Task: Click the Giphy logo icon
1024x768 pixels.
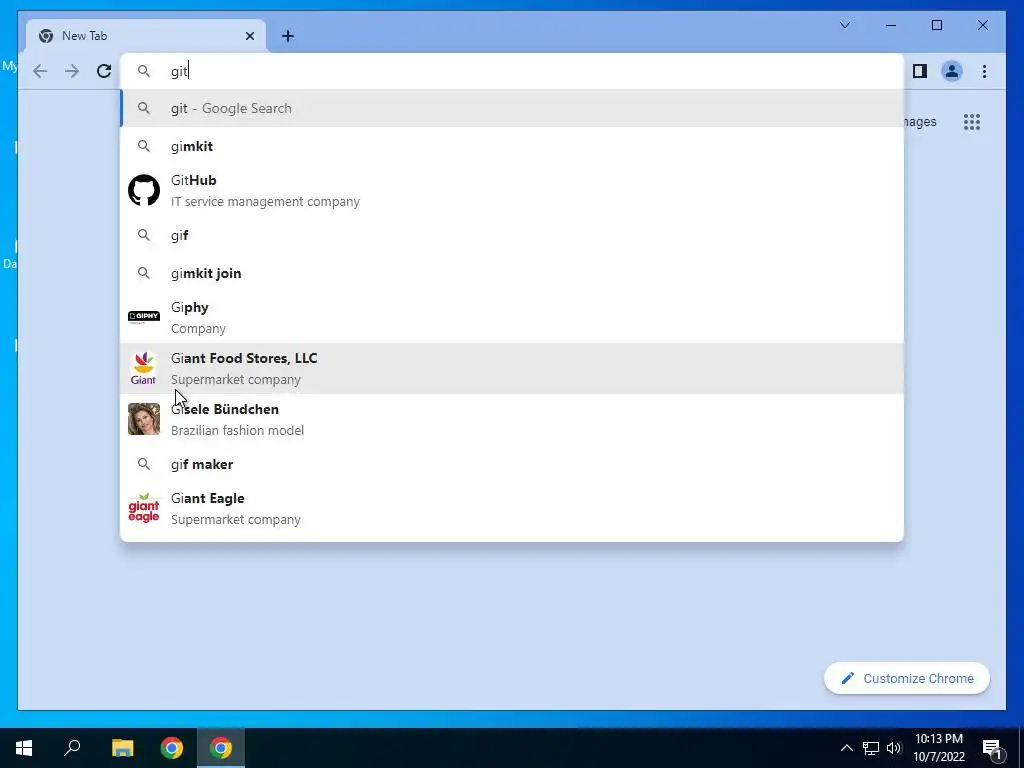Action: point(144,317)
